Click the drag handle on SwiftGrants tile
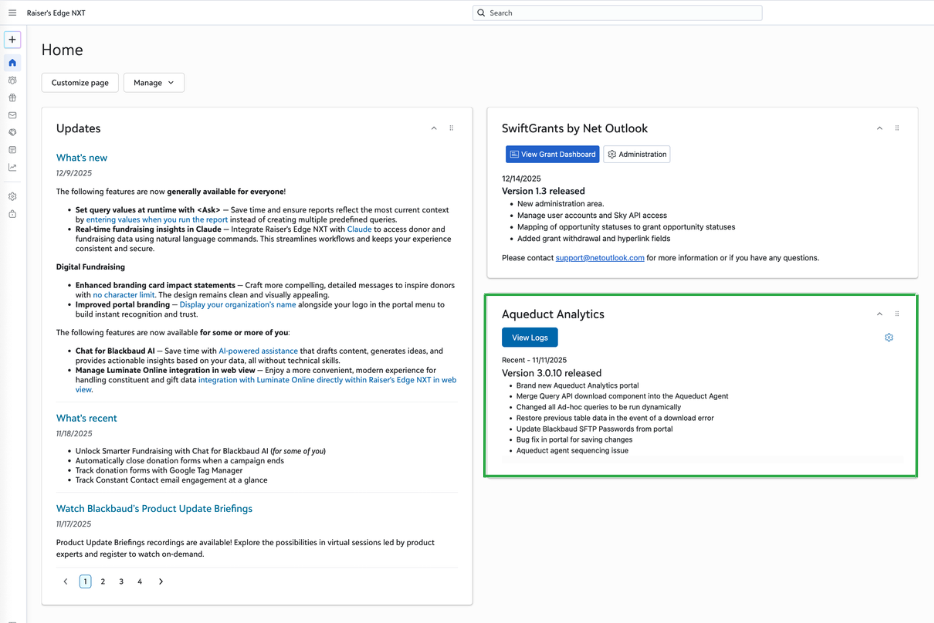The image size is (934, 623). pyautogui.click(x=896, y=128)
